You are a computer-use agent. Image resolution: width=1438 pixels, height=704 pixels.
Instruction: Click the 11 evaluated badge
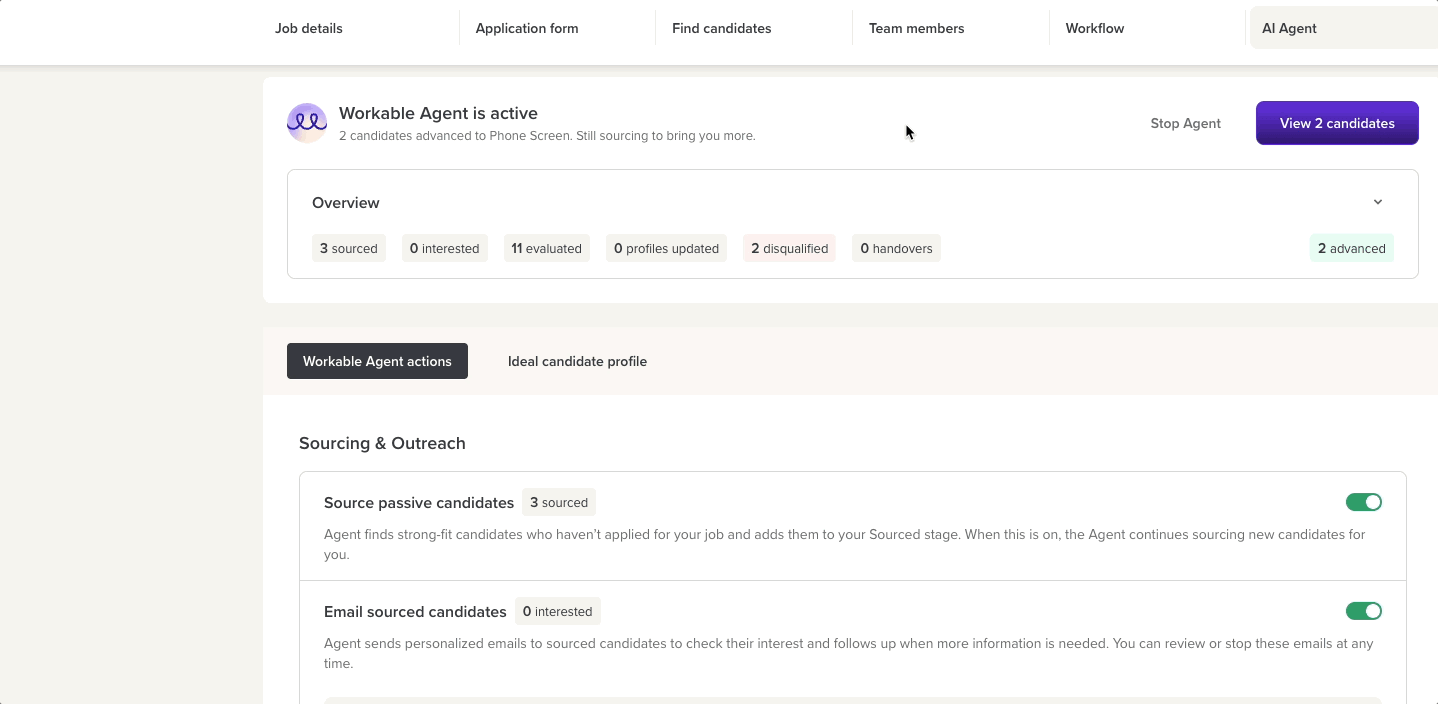pos(546,248)
